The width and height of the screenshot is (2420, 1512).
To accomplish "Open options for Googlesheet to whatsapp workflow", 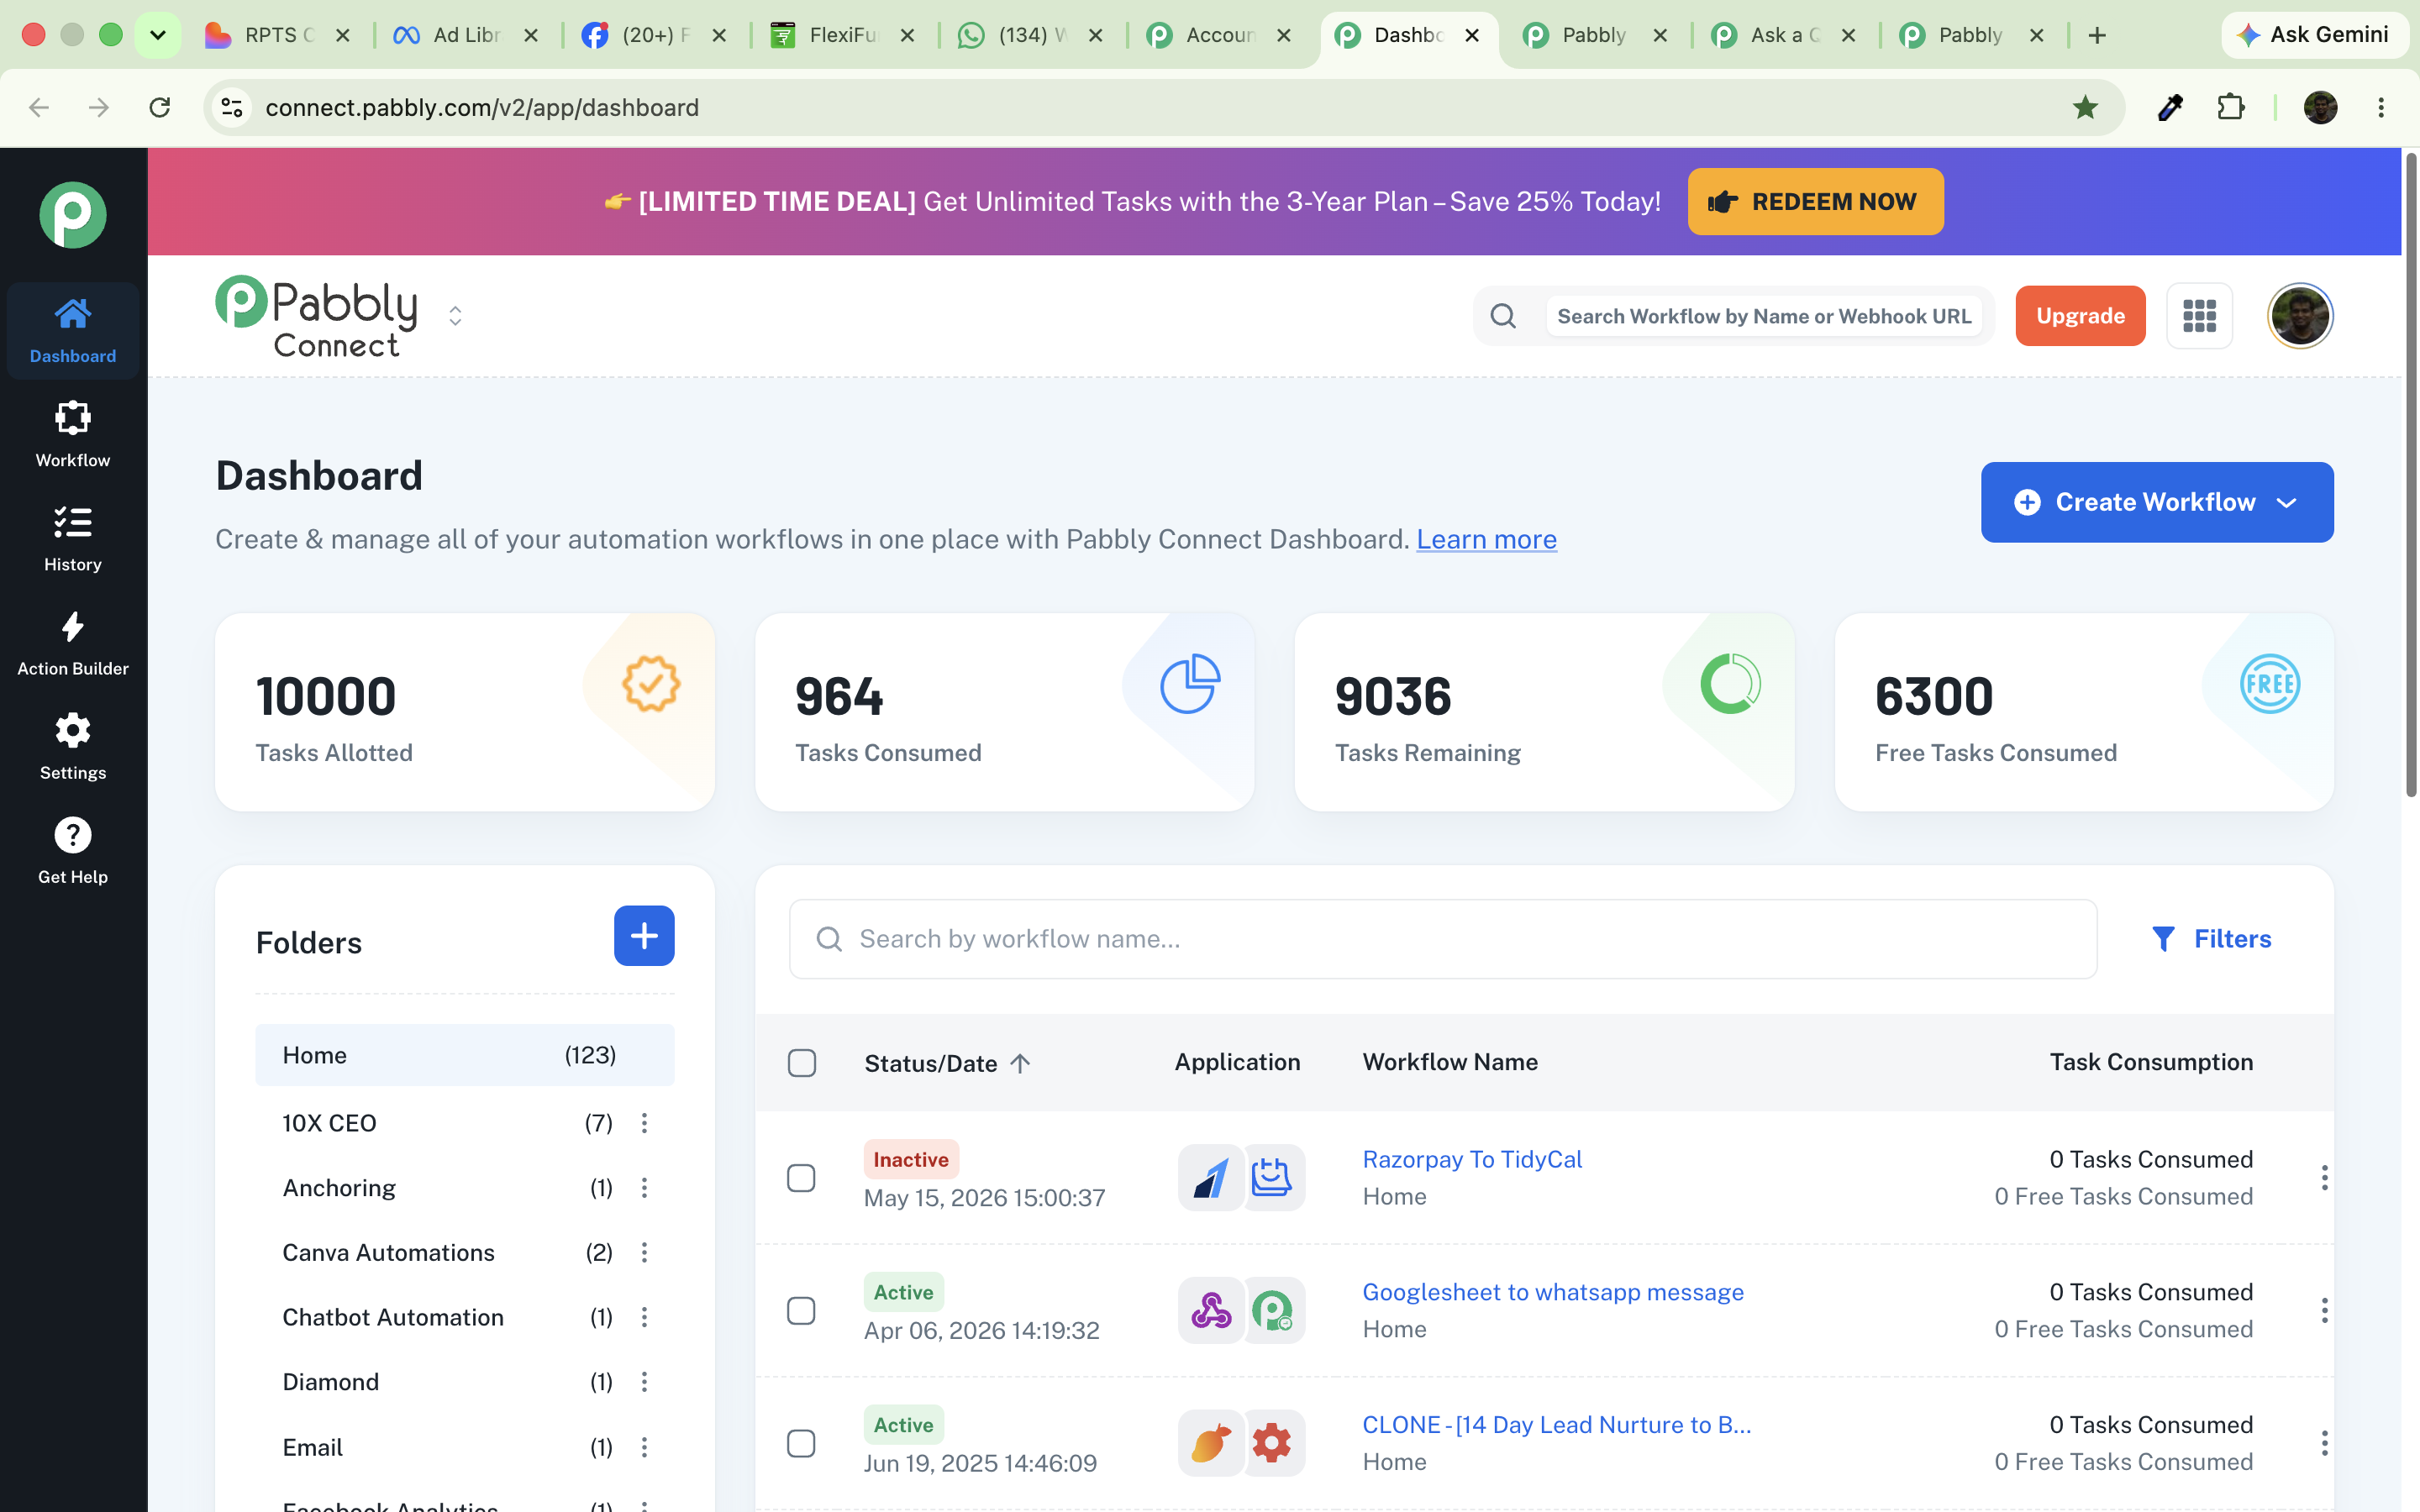I will click(x=2324, y=1310).
